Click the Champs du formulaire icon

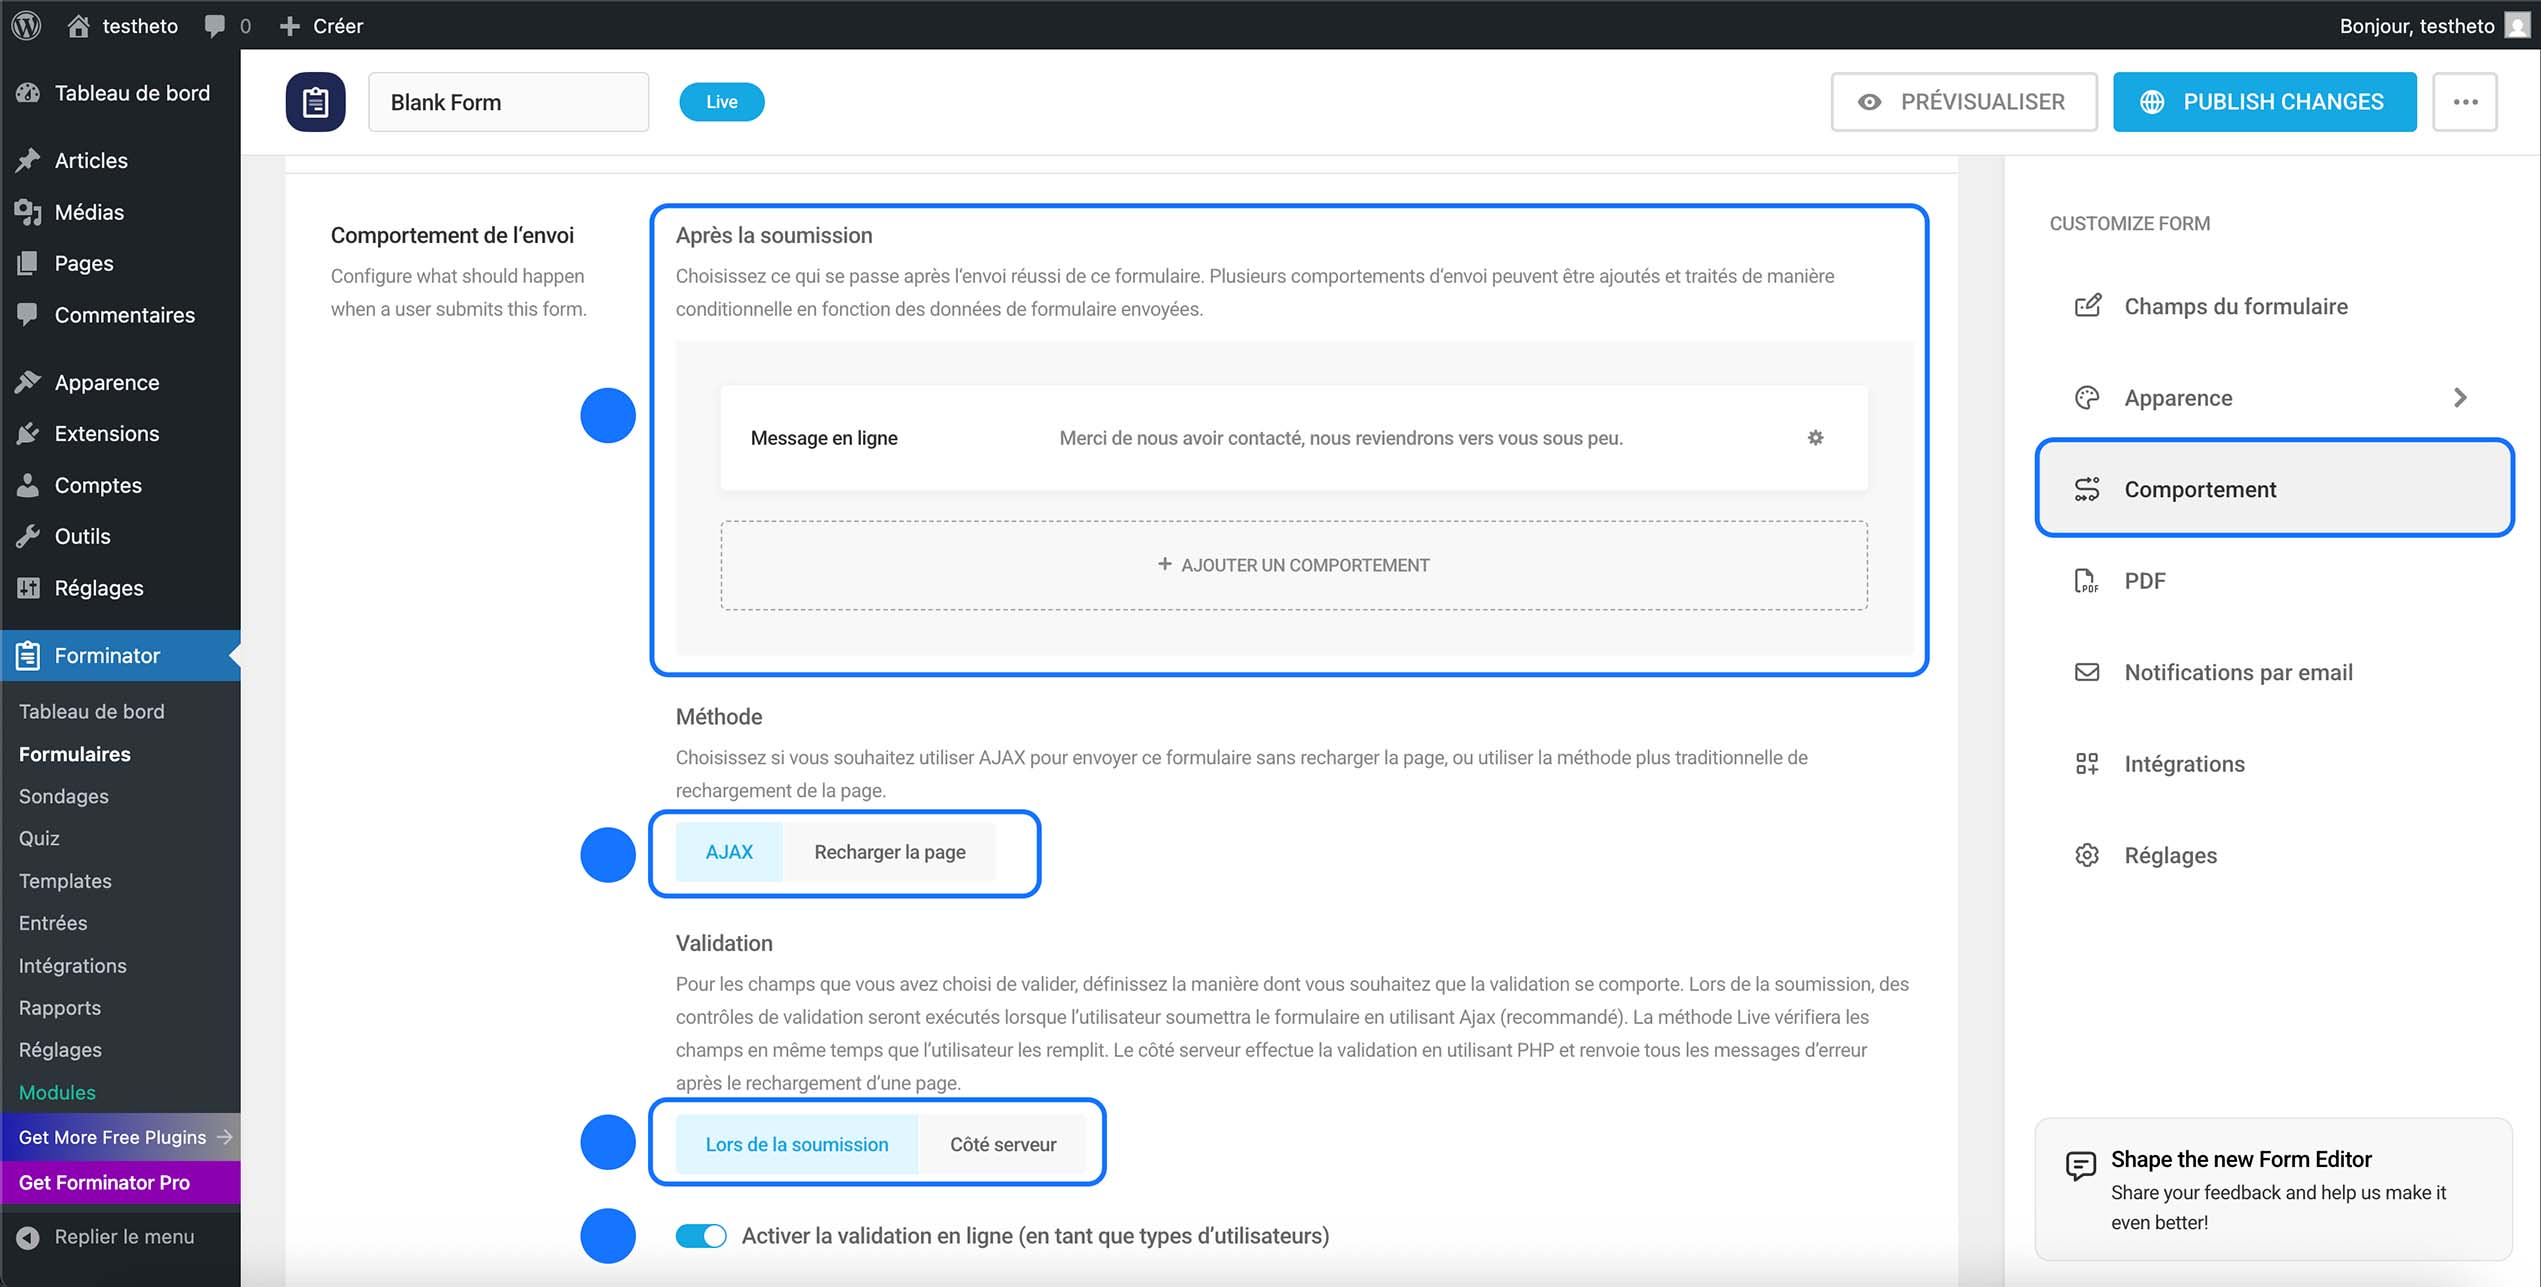(2087, 306)
